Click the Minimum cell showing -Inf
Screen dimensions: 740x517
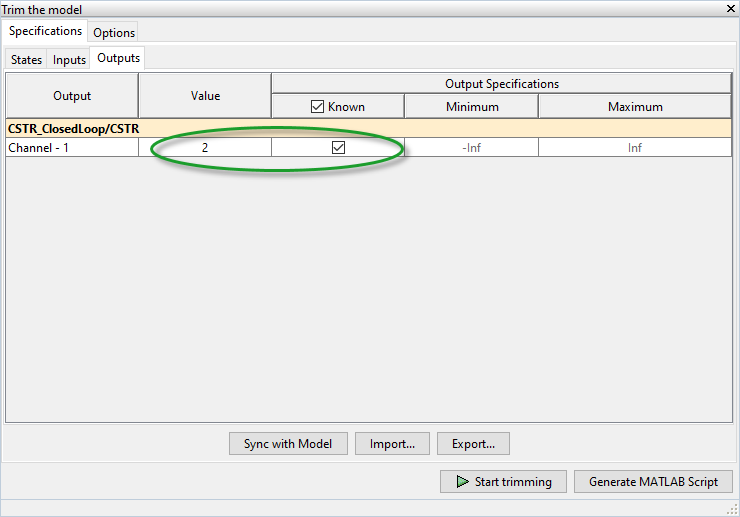pyautogui.click(x=471, y=147)
